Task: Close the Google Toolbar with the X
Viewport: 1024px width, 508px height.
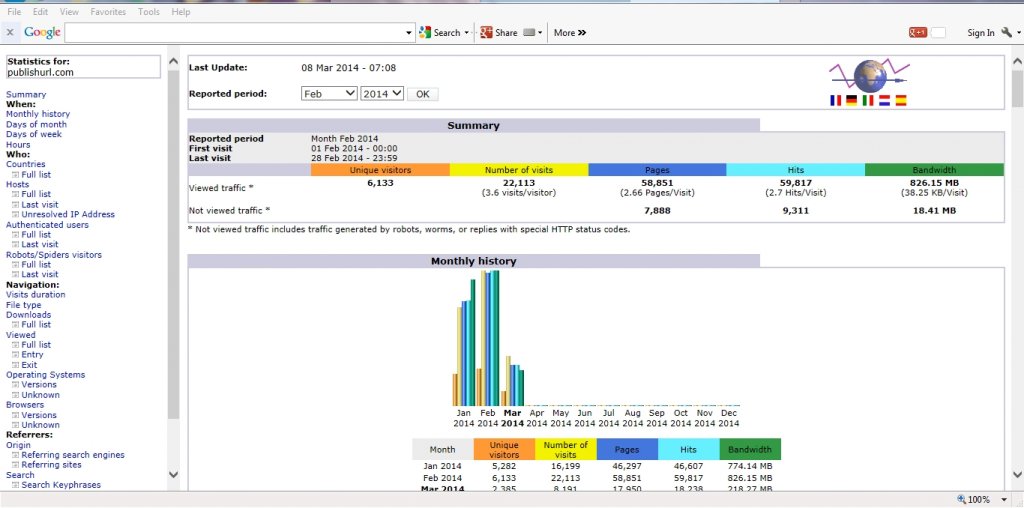Action: 10,33
